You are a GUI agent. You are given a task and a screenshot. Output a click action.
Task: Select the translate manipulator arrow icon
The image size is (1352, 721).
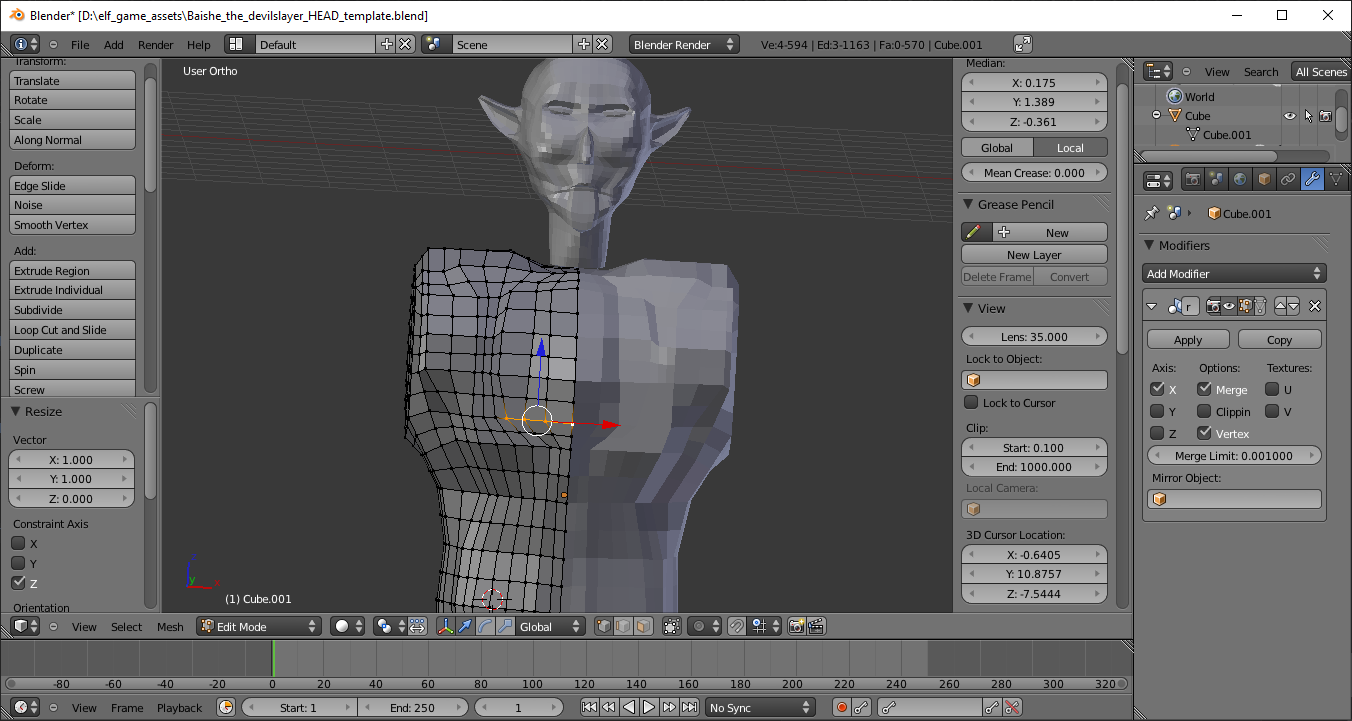pos(465,627)
